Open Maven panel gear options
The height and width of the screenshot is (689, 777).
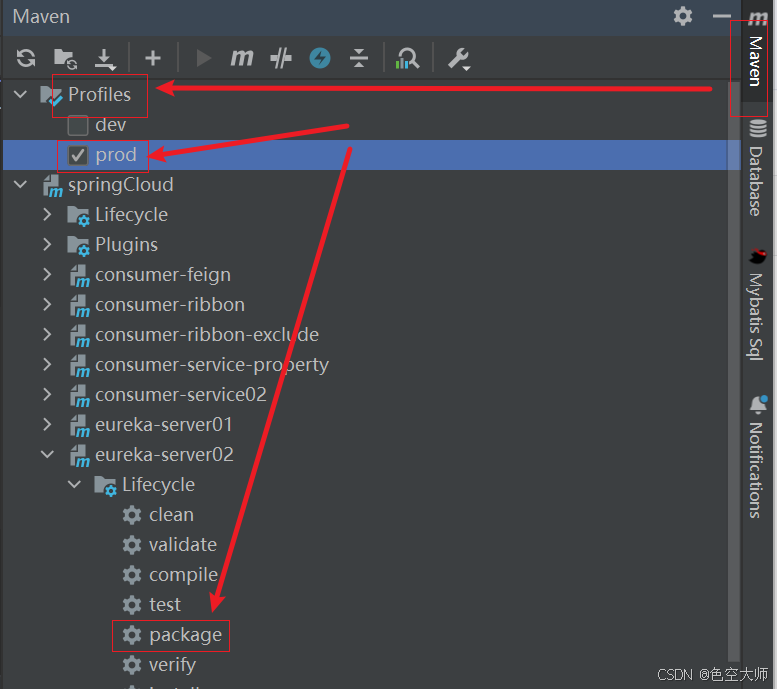(x=683, y=16)
